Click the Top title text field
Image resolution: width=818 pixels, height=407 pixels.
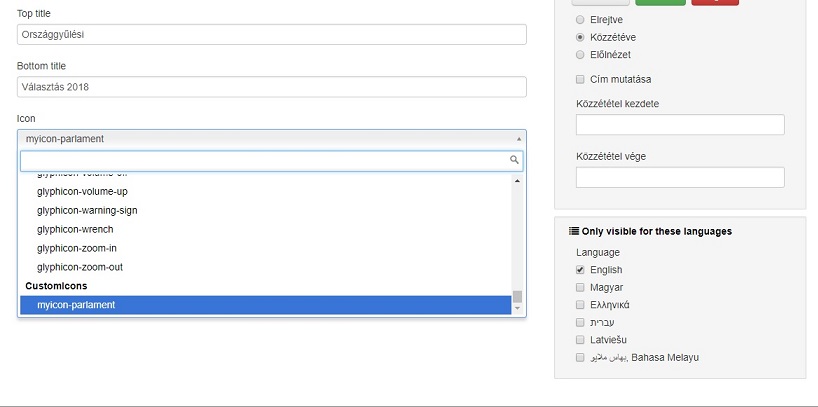(x=272, y=34)
